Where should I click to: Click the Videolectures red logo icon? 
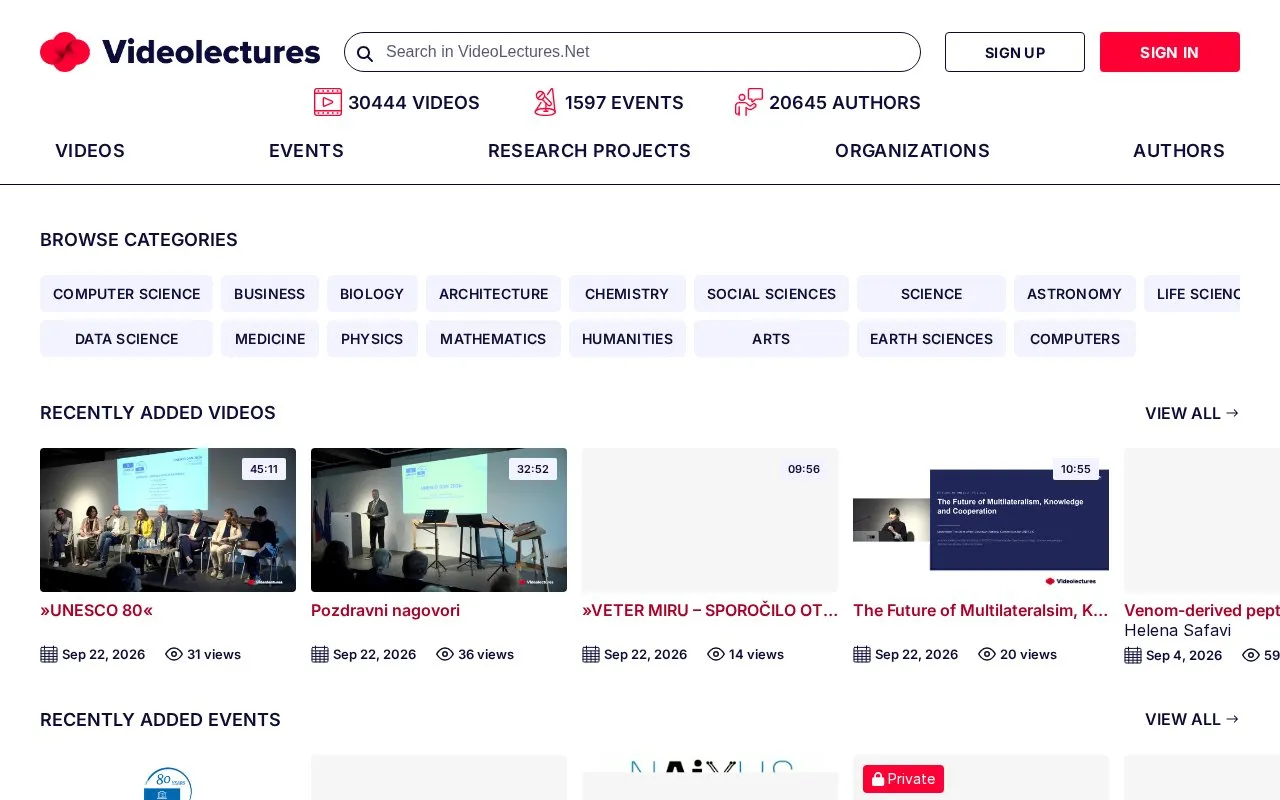pyautogui.click(x=65, y=52)
